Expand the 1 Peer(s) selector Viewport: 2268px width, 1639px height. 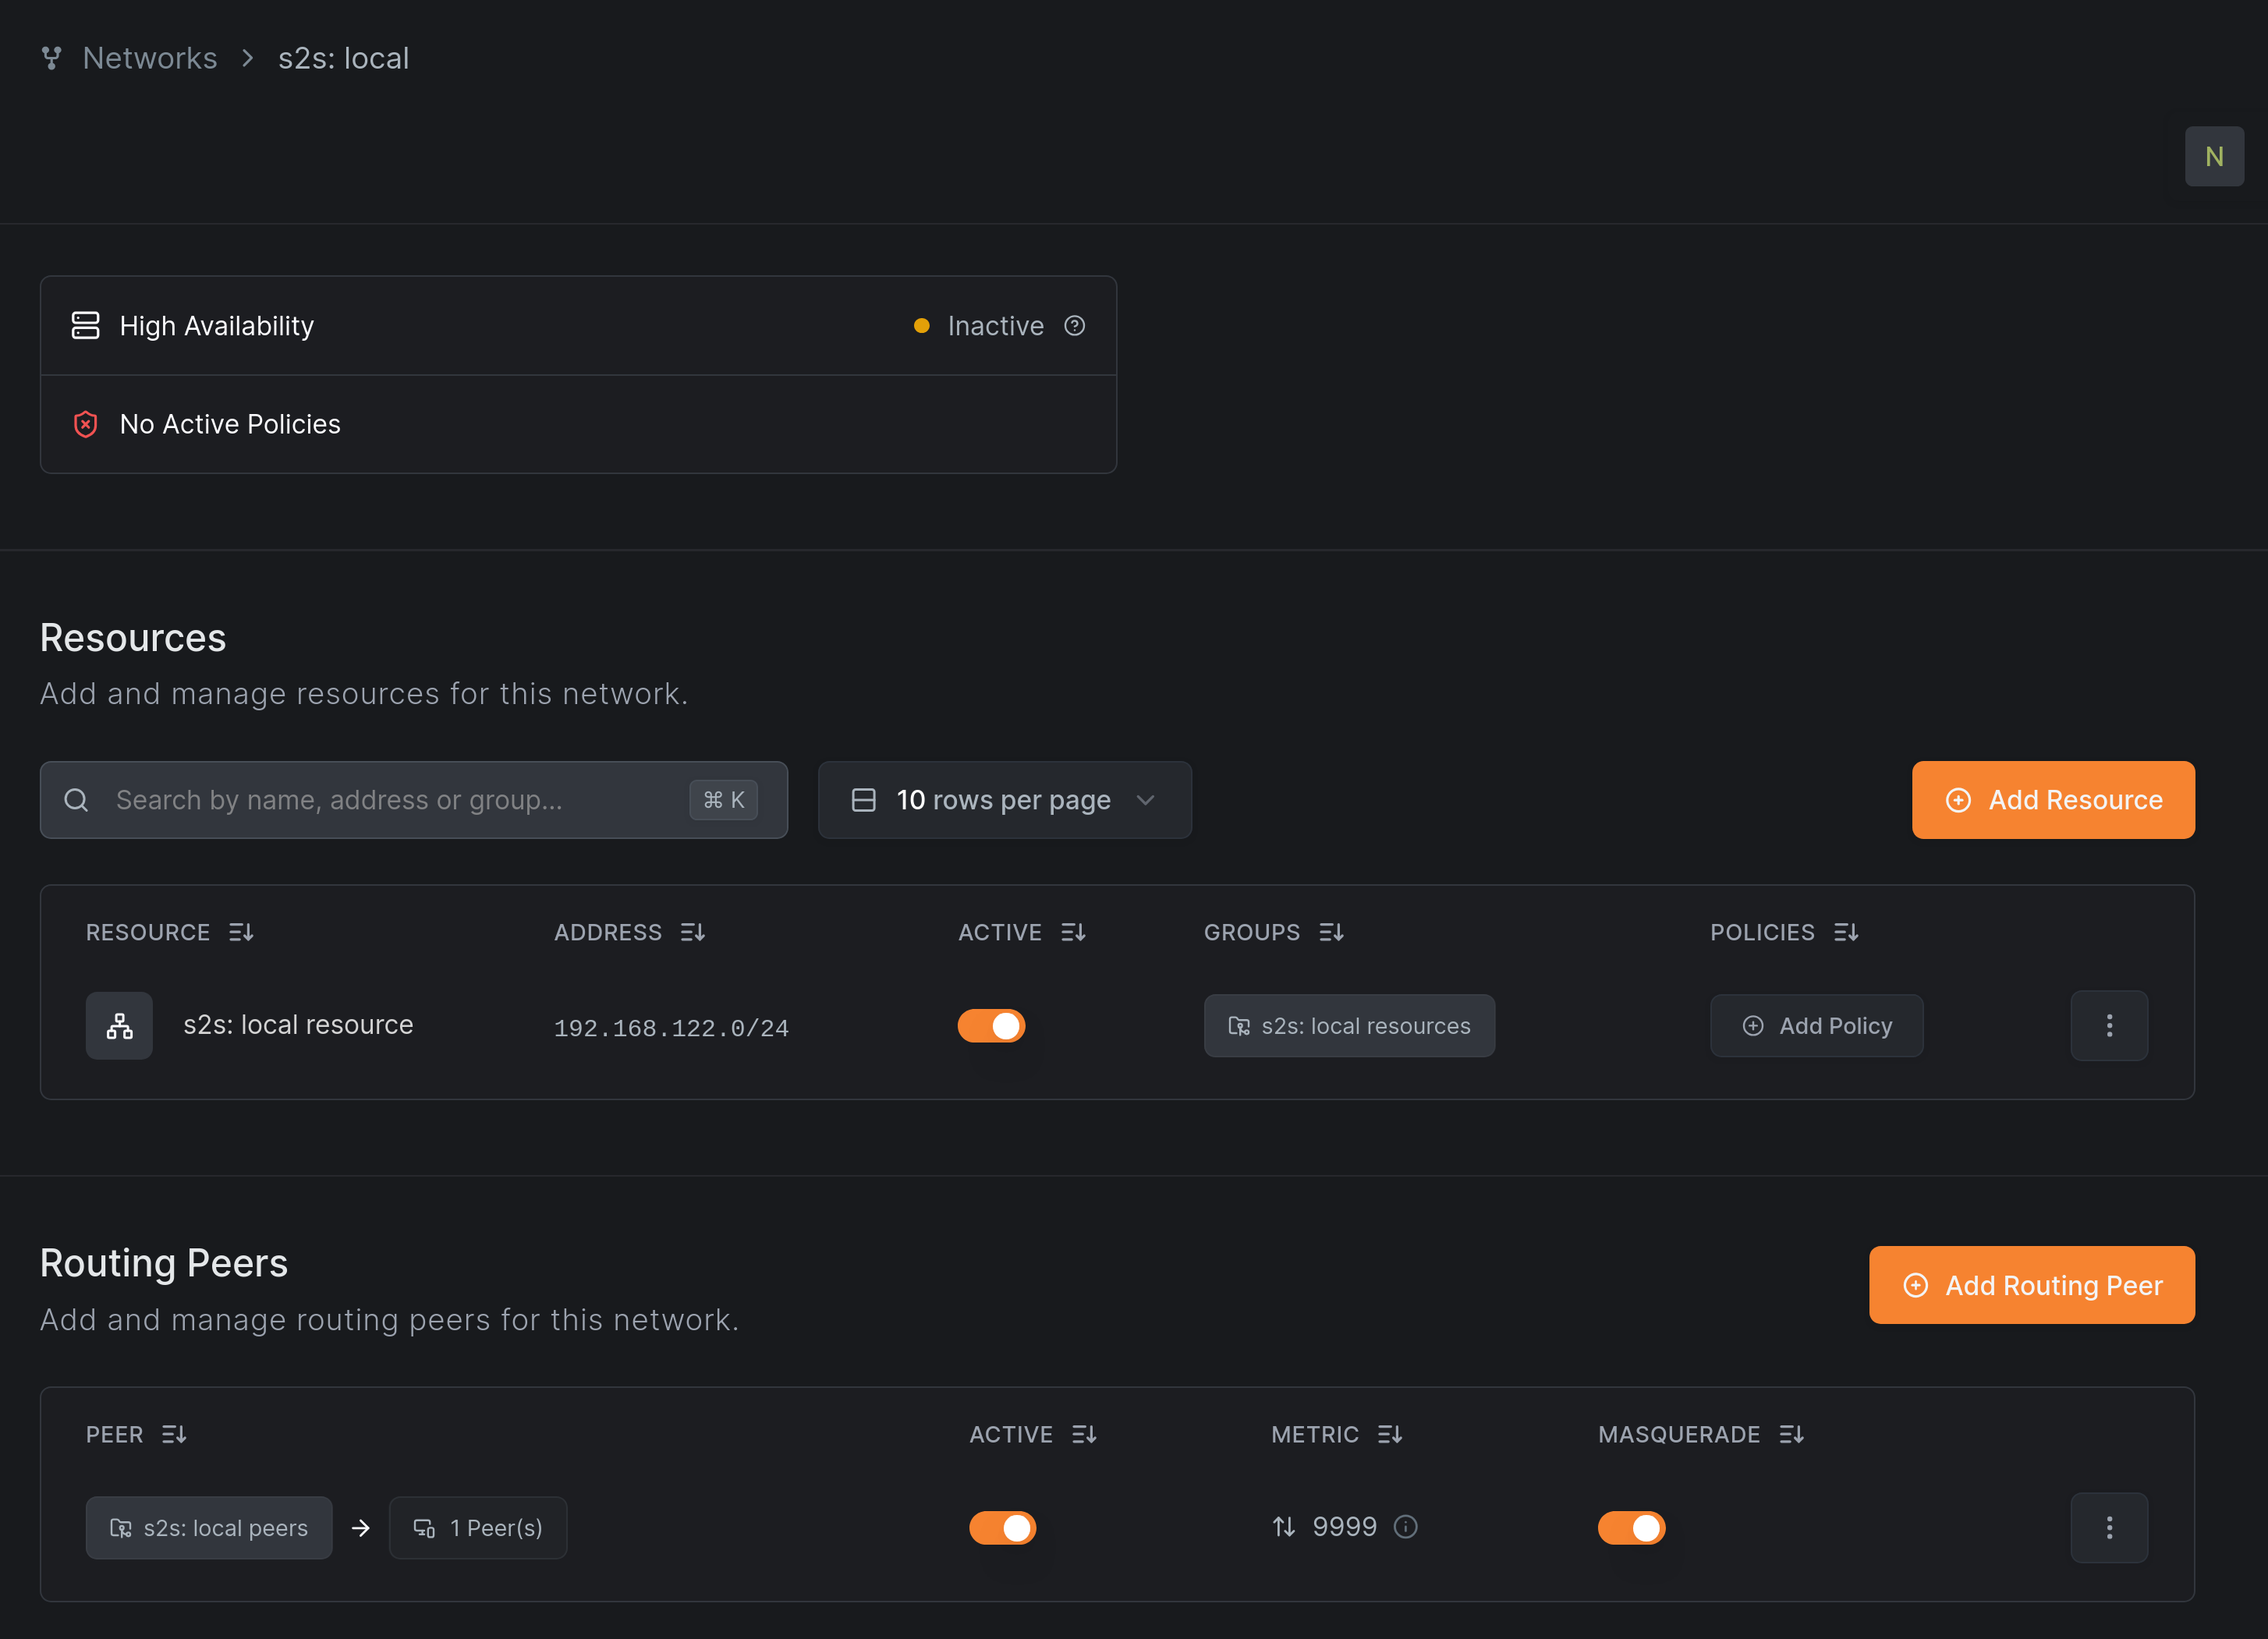point(478,1527)
